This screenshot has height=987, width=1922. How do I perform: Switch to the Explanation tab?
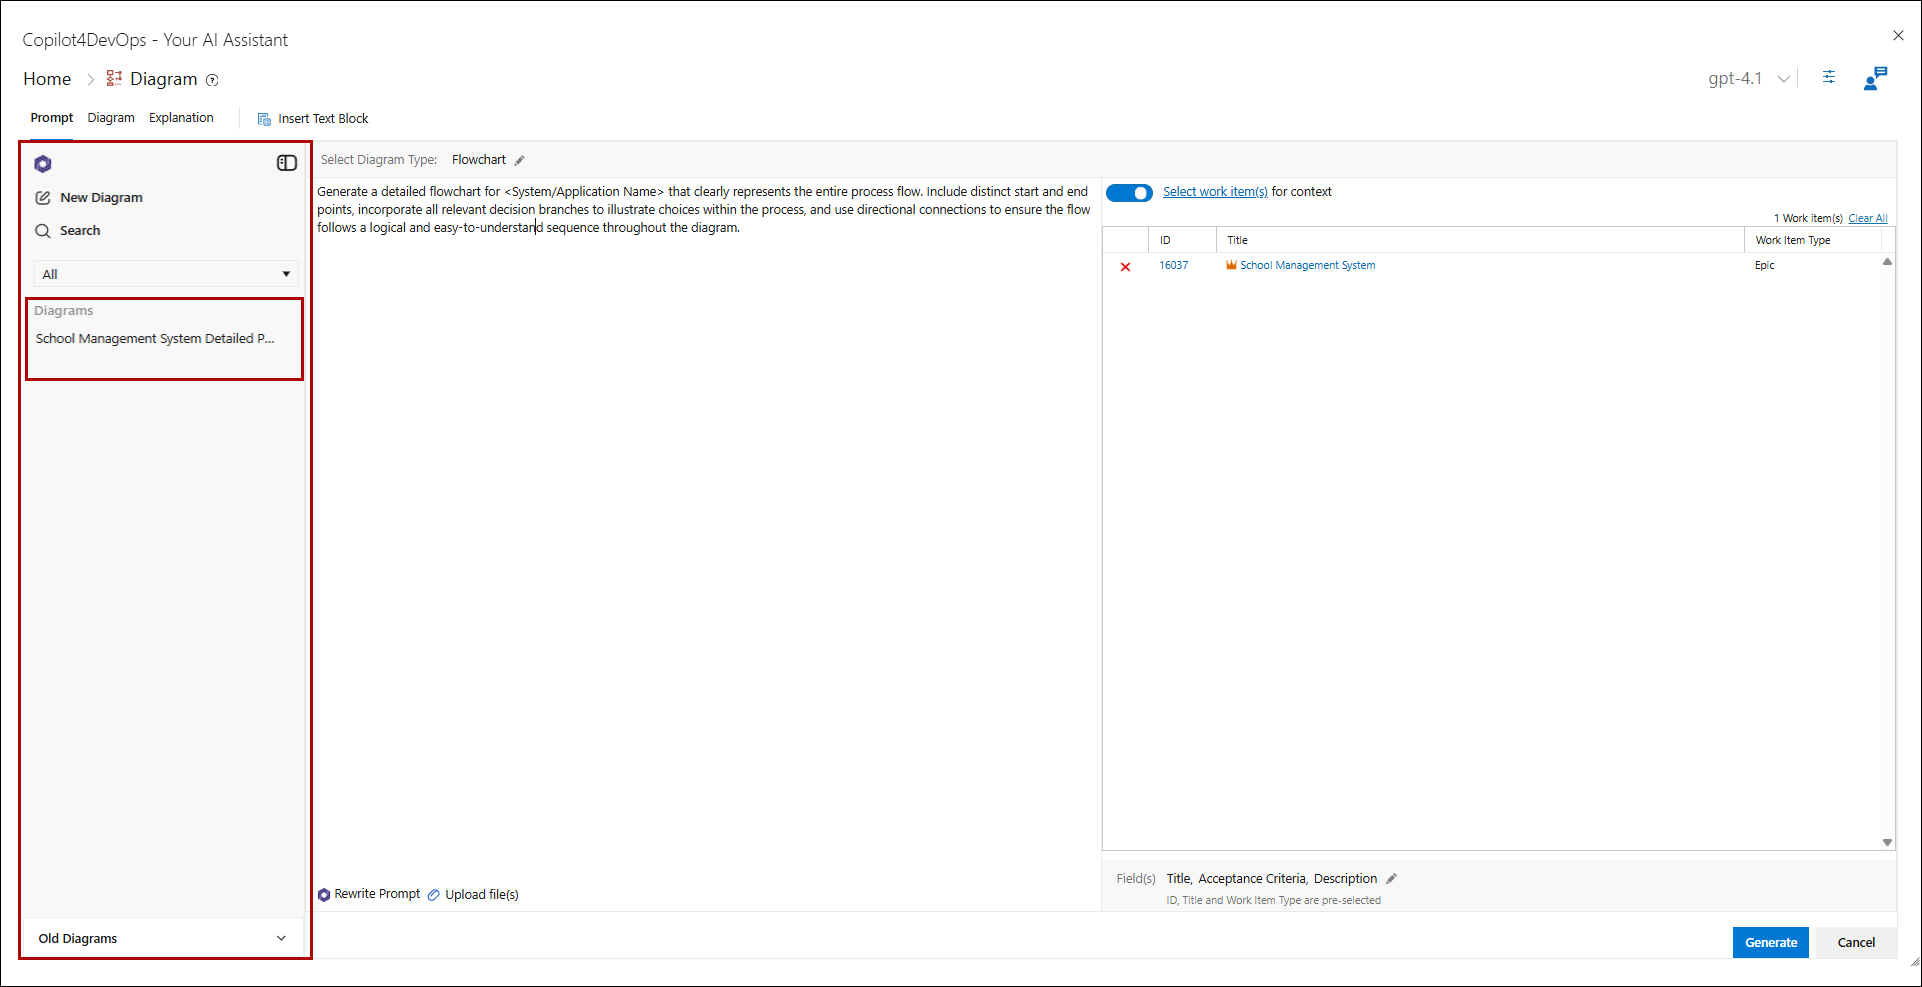[x=181, y=118]
